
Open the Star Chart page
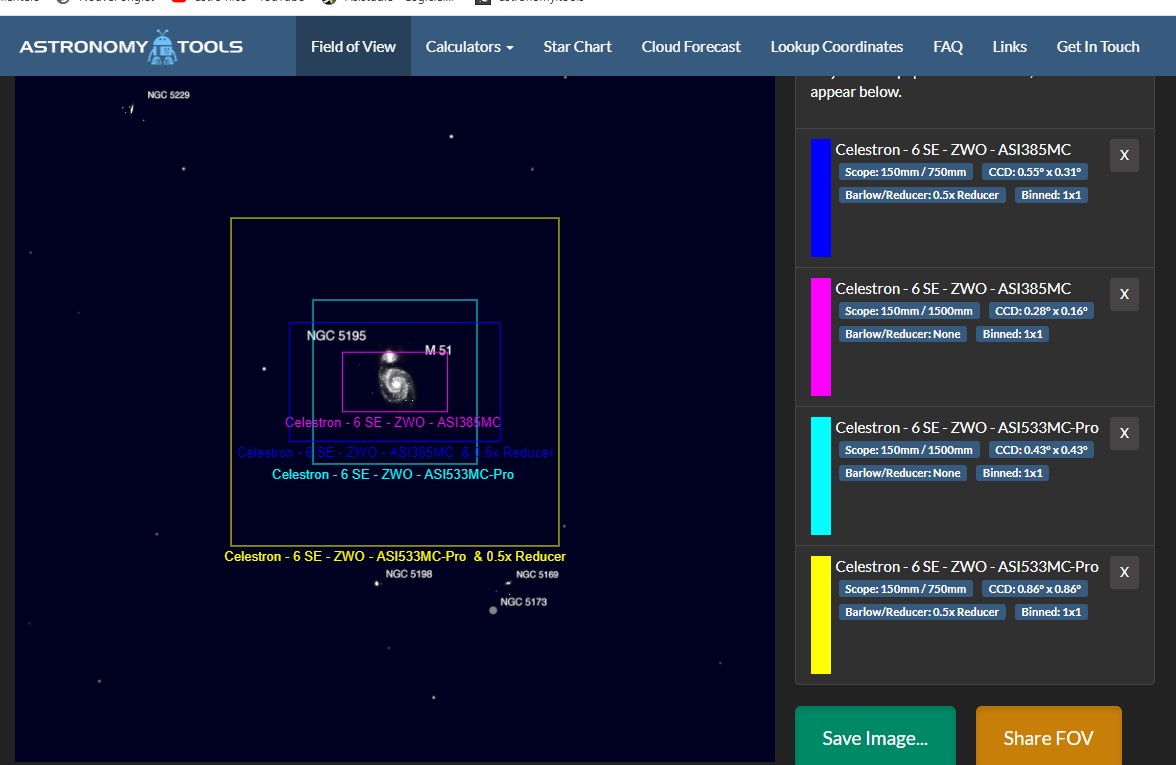(578, 46)
